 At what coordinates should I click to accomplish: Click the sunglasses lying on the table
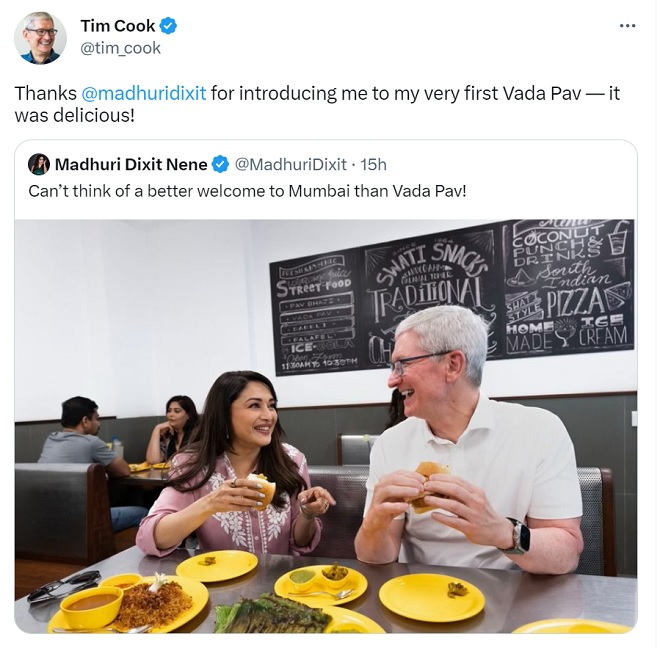click(64, 585)
